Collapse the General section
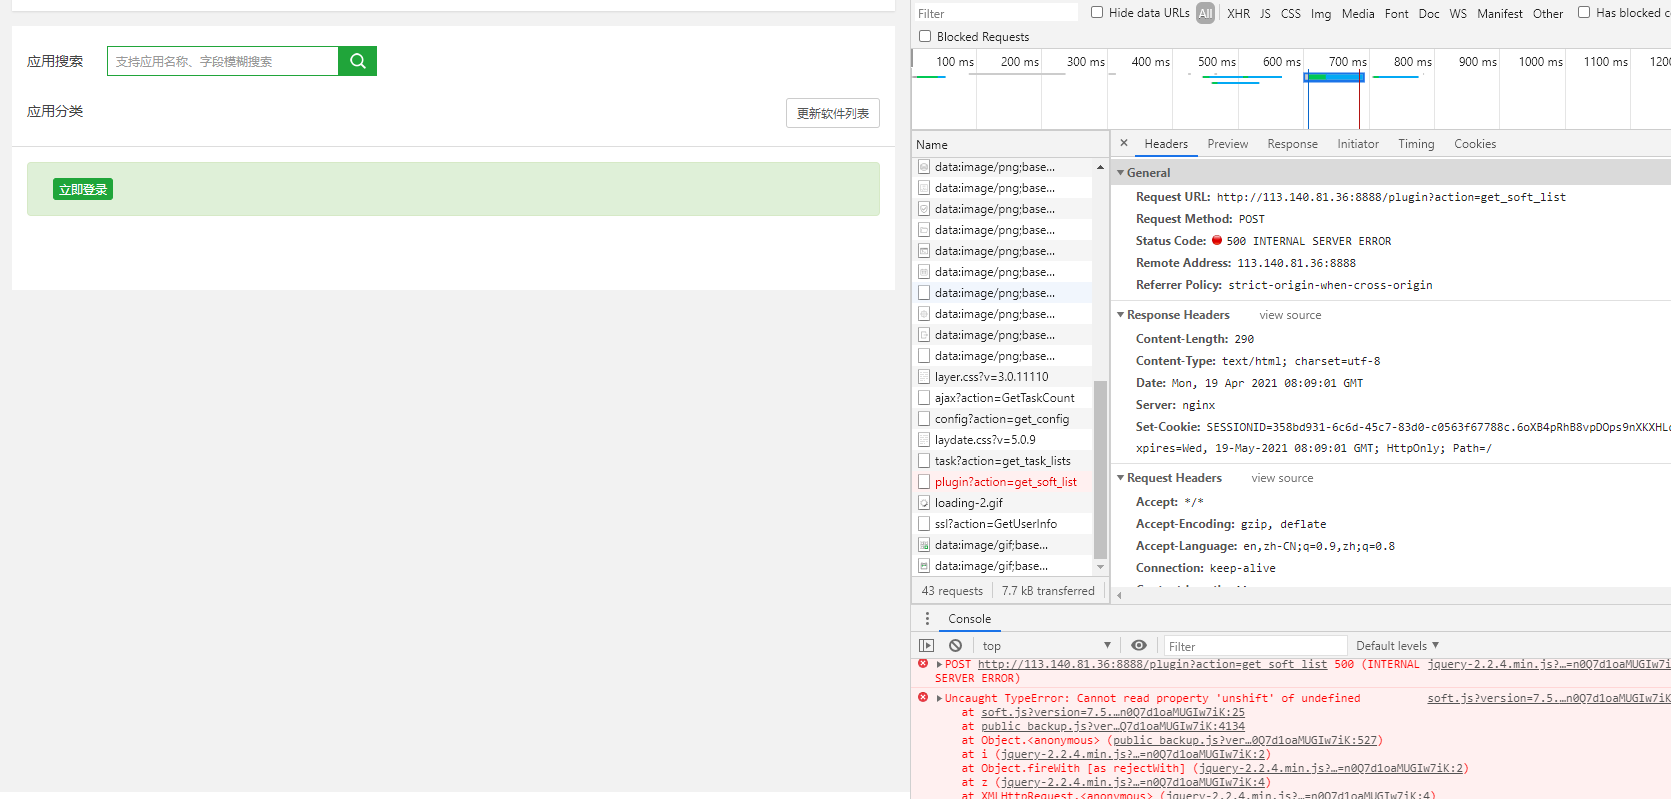Screen dimensions: 1671x799 click(1121, 173)
